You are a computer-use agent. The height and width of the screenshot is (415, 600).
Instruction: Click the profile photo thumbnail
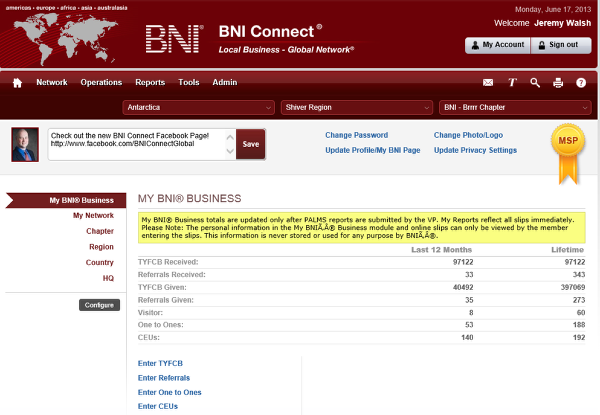(25, 145)
